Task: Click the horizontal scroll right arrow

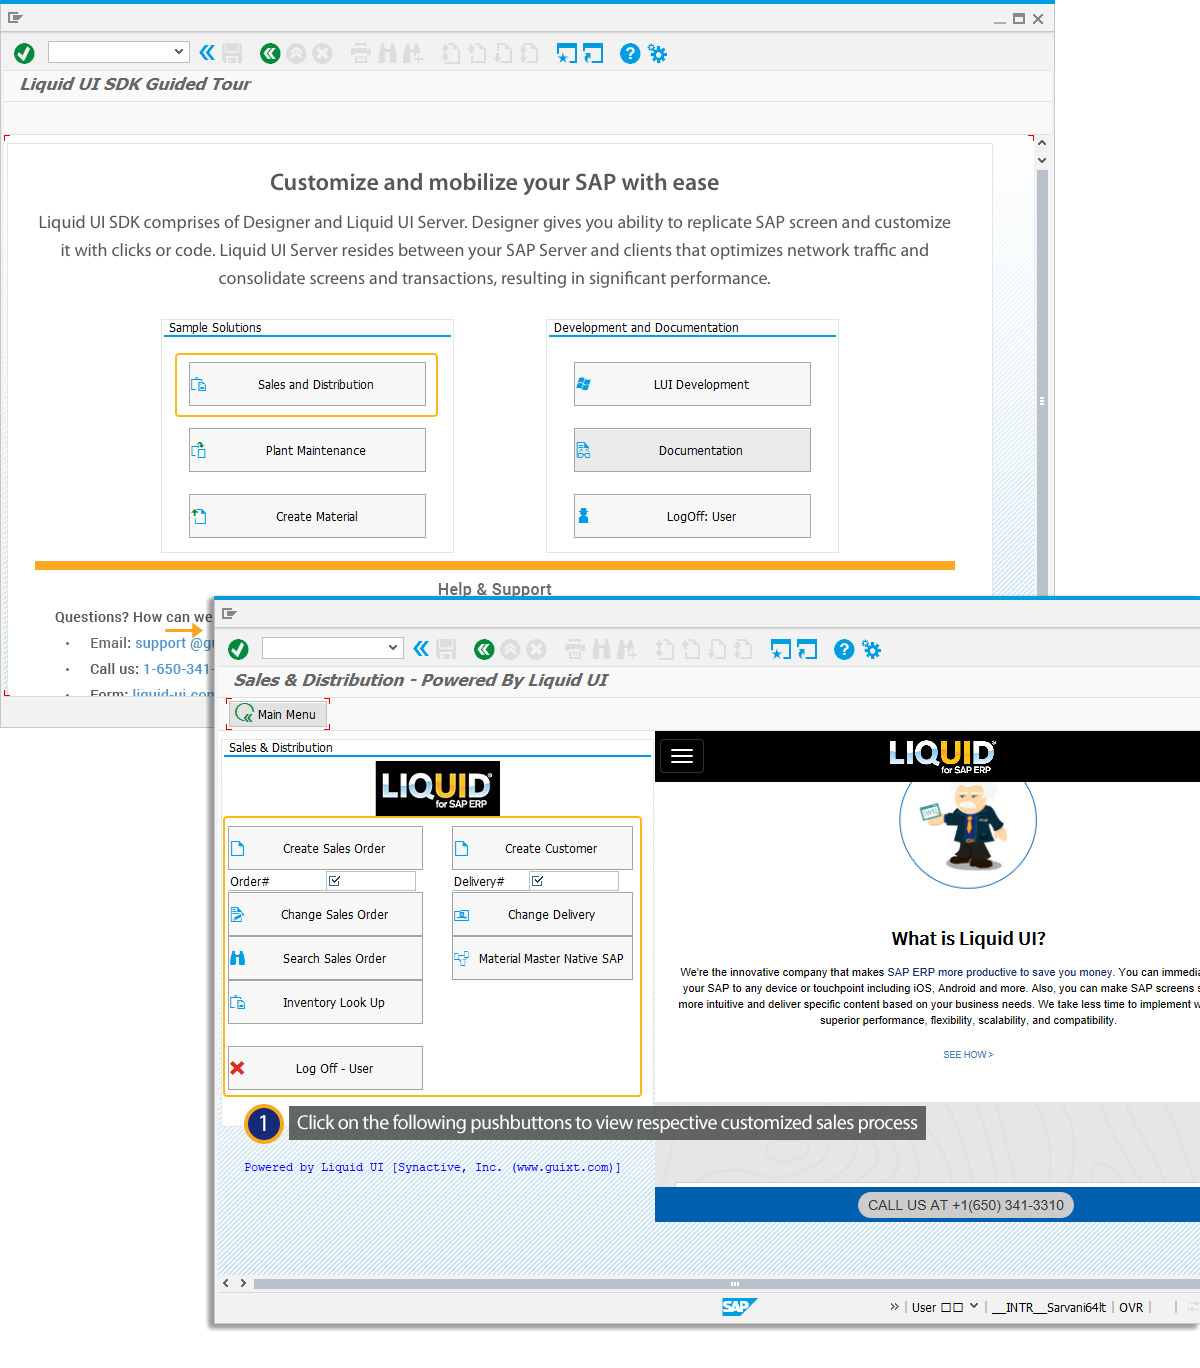Action: coord(243,1283)
